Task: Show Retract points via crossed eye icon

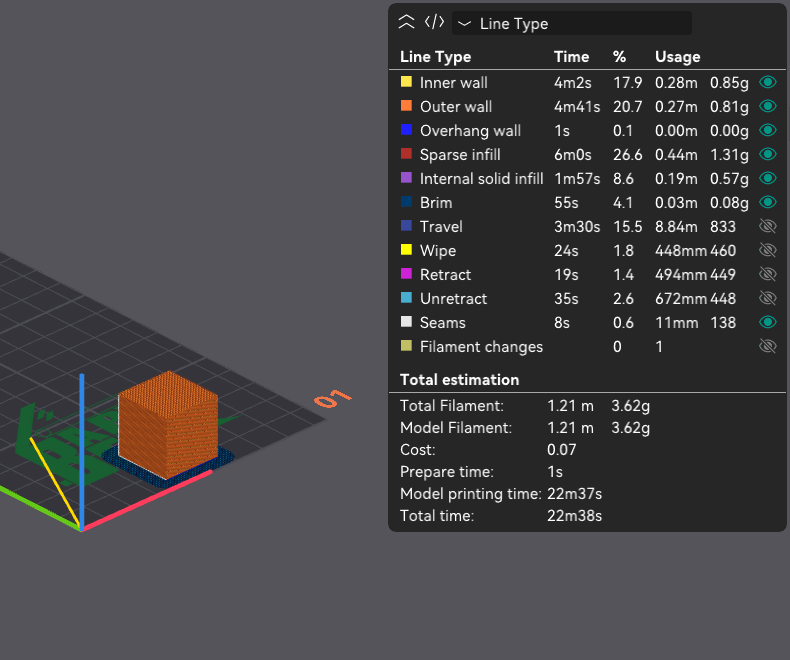Action: point(768,274)
